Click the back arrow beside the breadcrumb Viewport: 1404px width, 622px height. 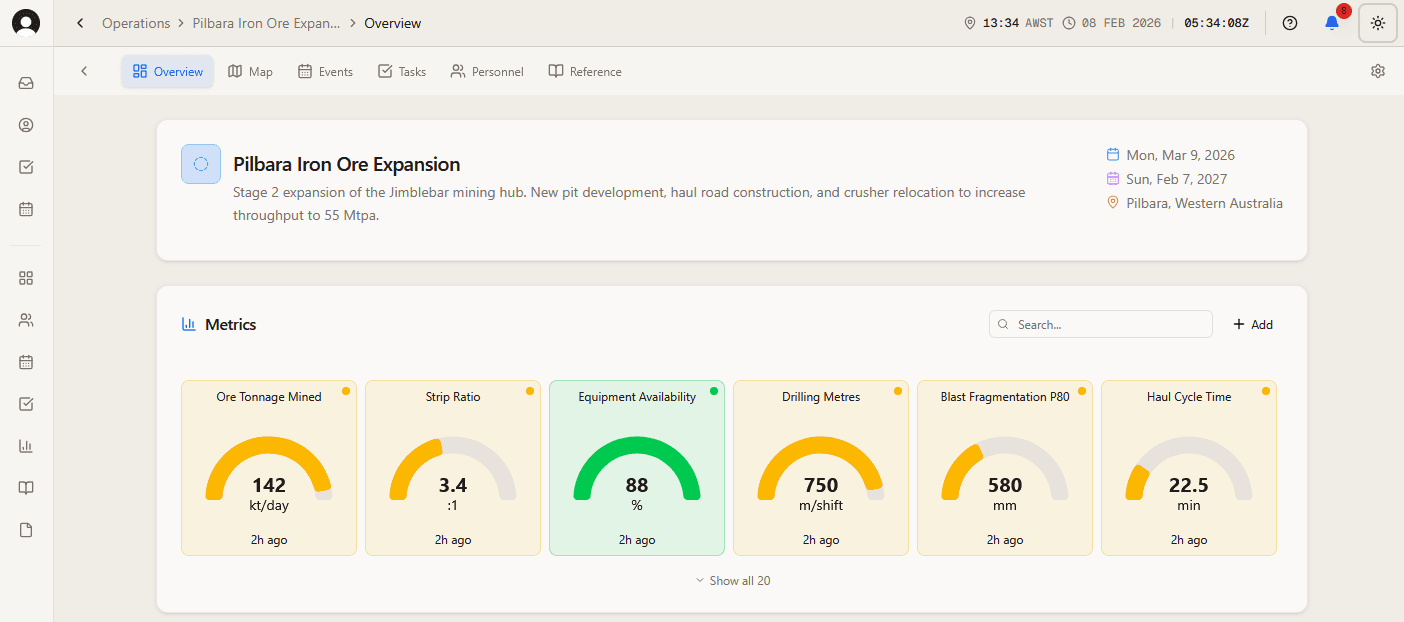[80, 22]
